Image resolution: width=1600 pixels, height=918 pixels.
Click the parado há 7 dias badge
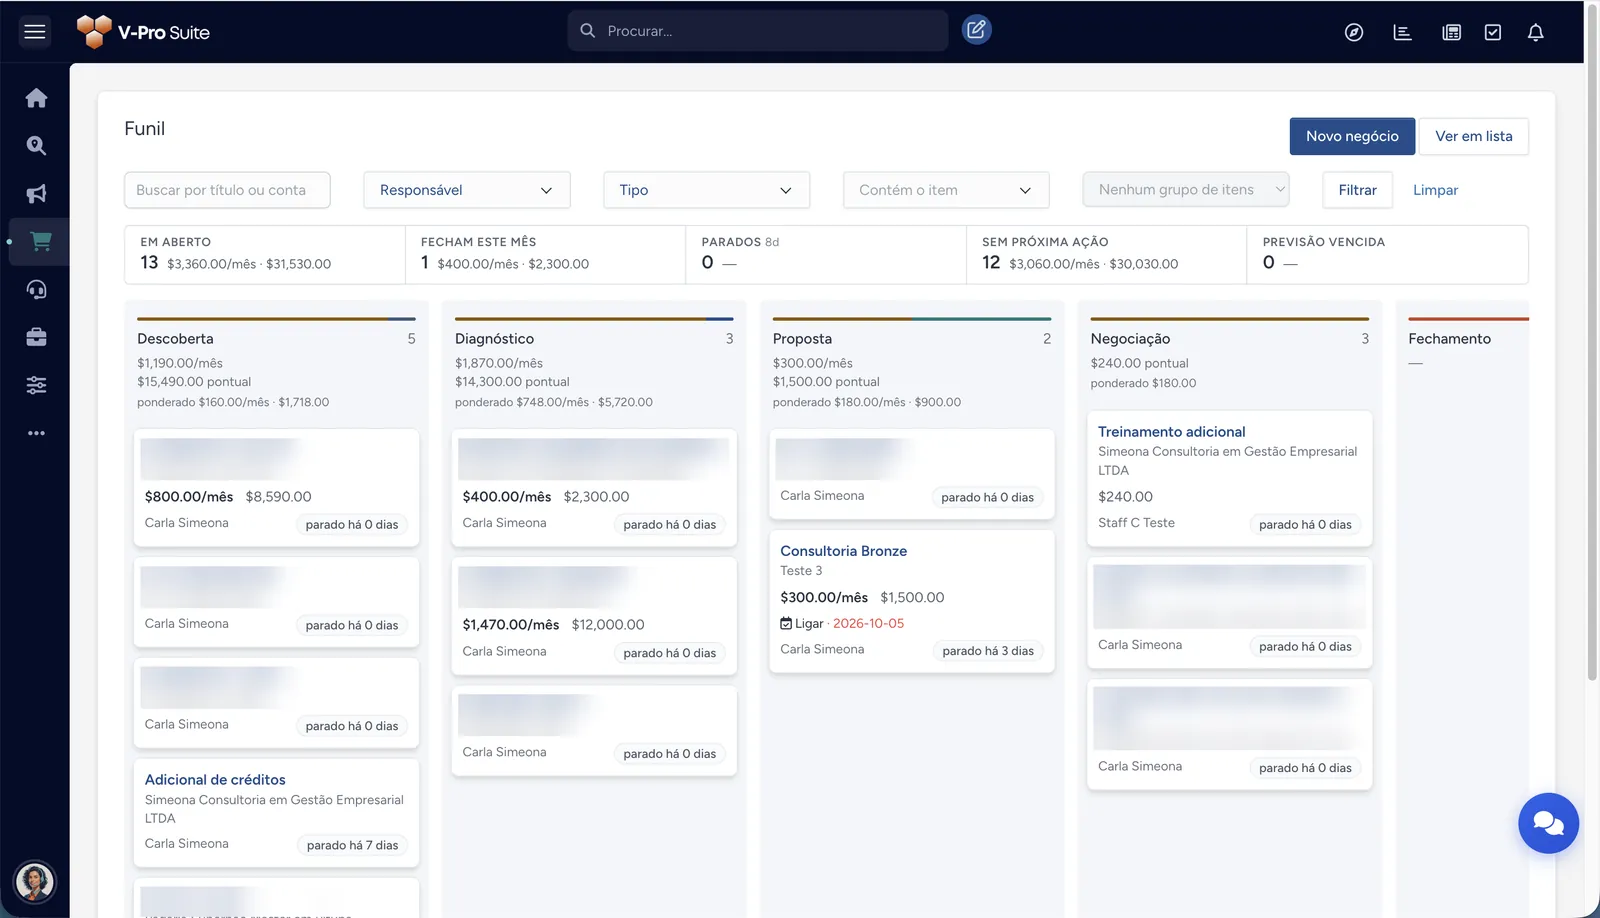pos(352,845)
